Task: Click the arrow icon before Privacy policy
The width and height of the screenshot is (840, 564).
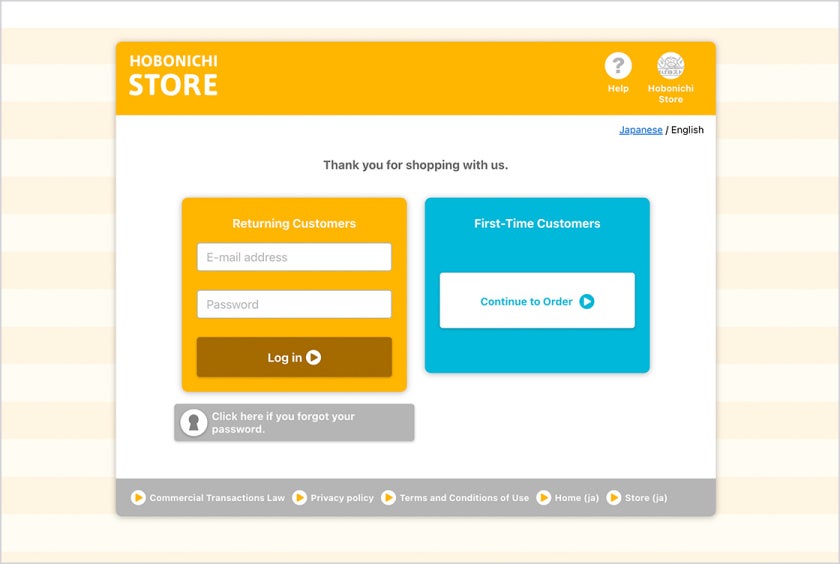Action: pos(299,498)
